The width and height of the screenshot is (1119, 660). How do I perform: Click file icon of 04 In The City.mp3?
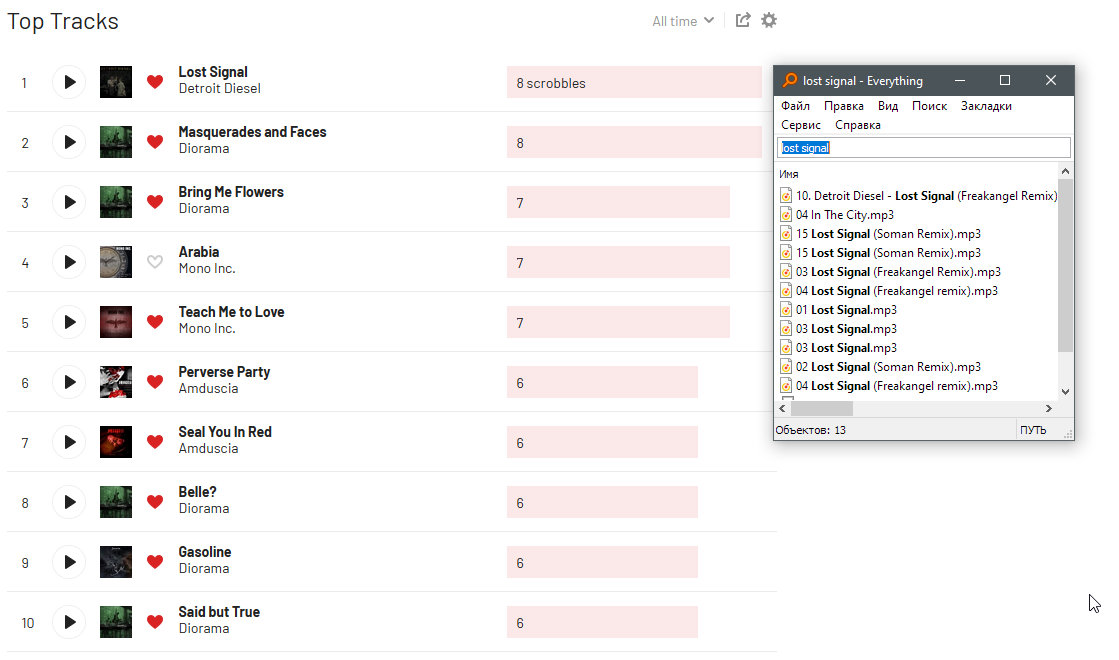pos(786,215)
